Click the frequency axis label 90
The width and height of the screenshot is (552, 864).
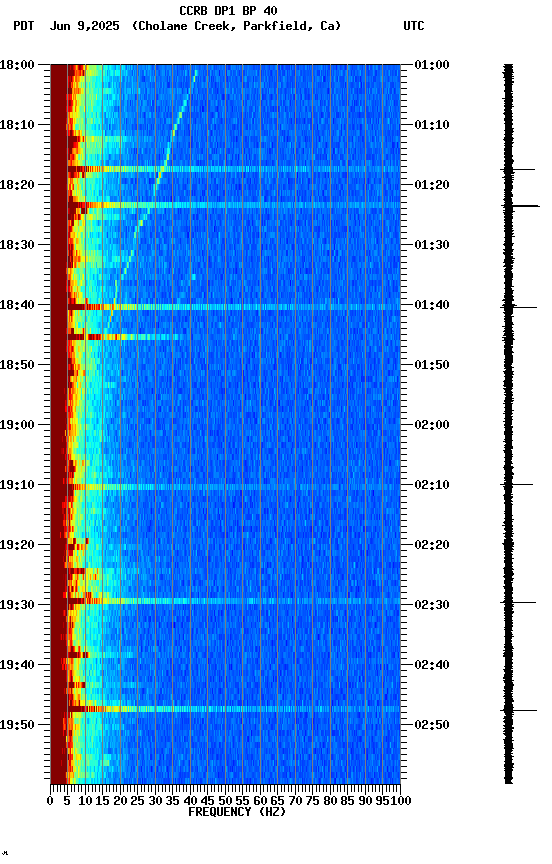pos(366,801)
